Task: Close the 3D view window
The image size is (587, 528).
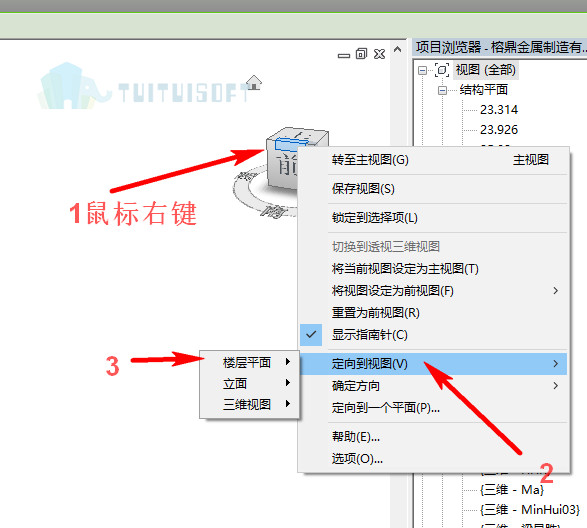Action: click(379, 54)
